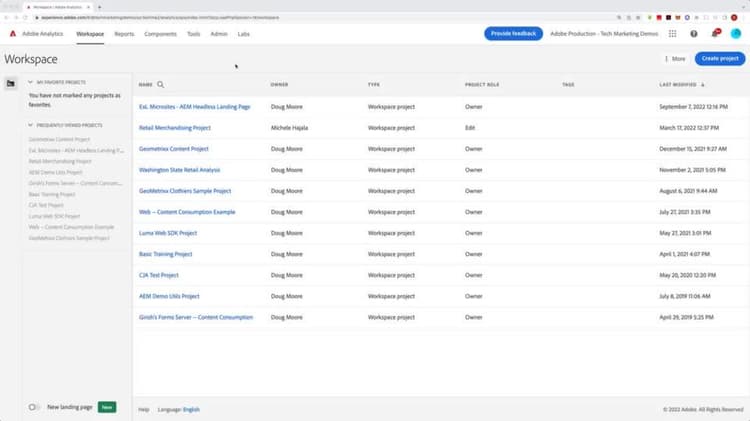Click the Provide feedback button
This screenshot has width=750, height=421.
[x=513, y=33]
